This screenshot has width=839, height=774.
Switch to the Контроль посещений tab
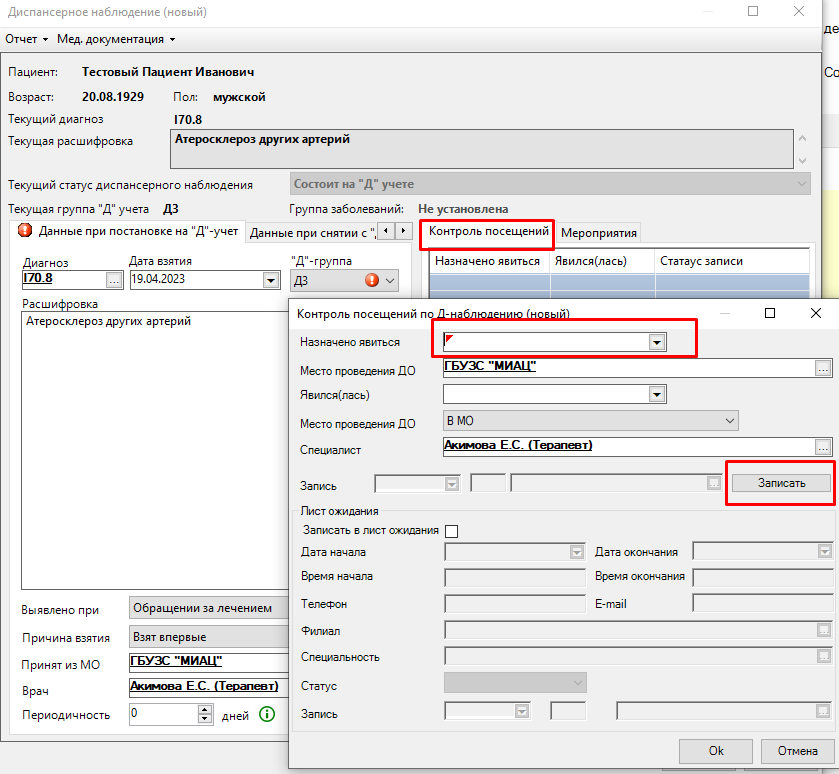(488, 232)
